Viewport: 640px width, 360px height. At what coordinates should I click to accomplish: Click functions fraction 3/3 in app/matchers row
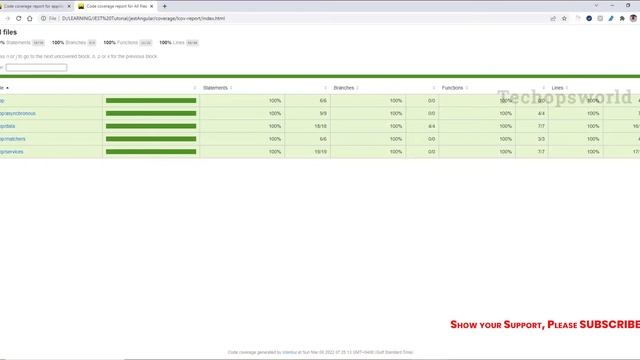[541, 139]
